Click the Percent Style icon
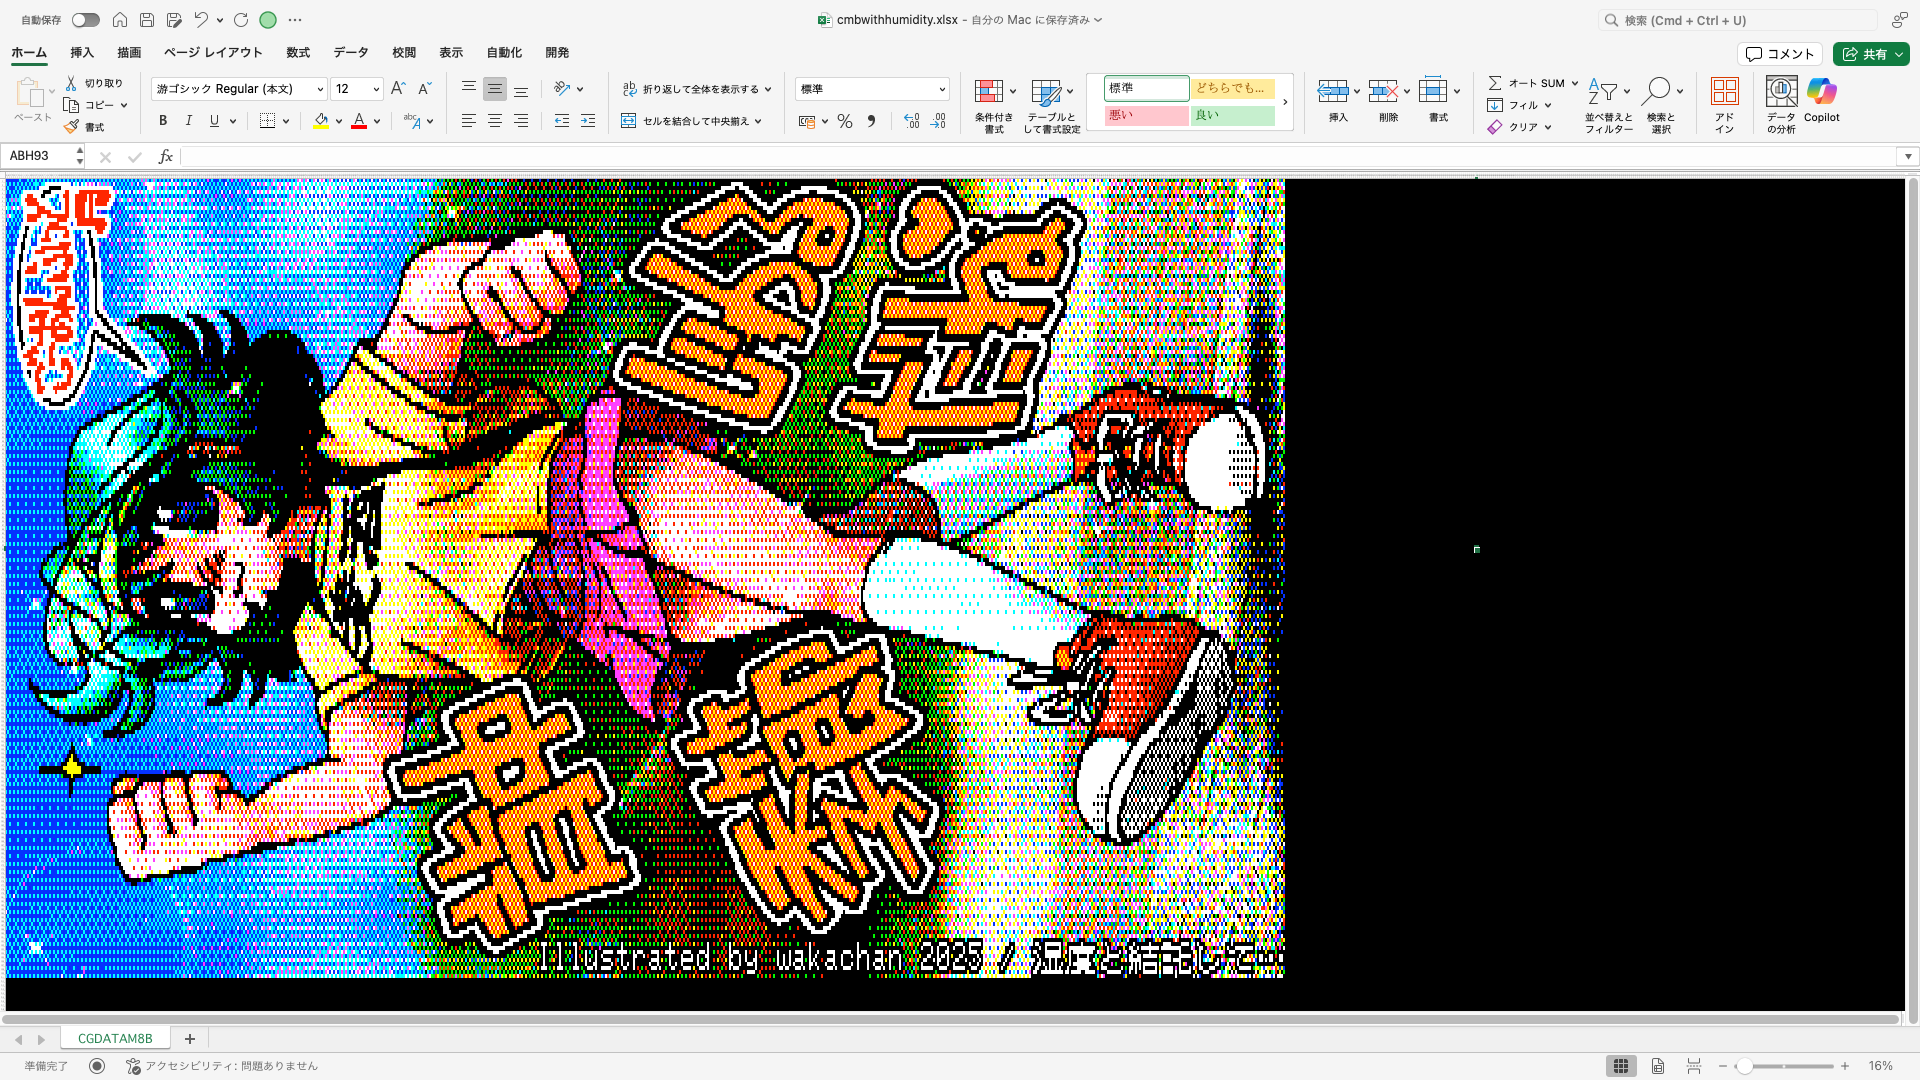Image resolution: width=1920 pixels, height=1080 pixels. point(845,121)
